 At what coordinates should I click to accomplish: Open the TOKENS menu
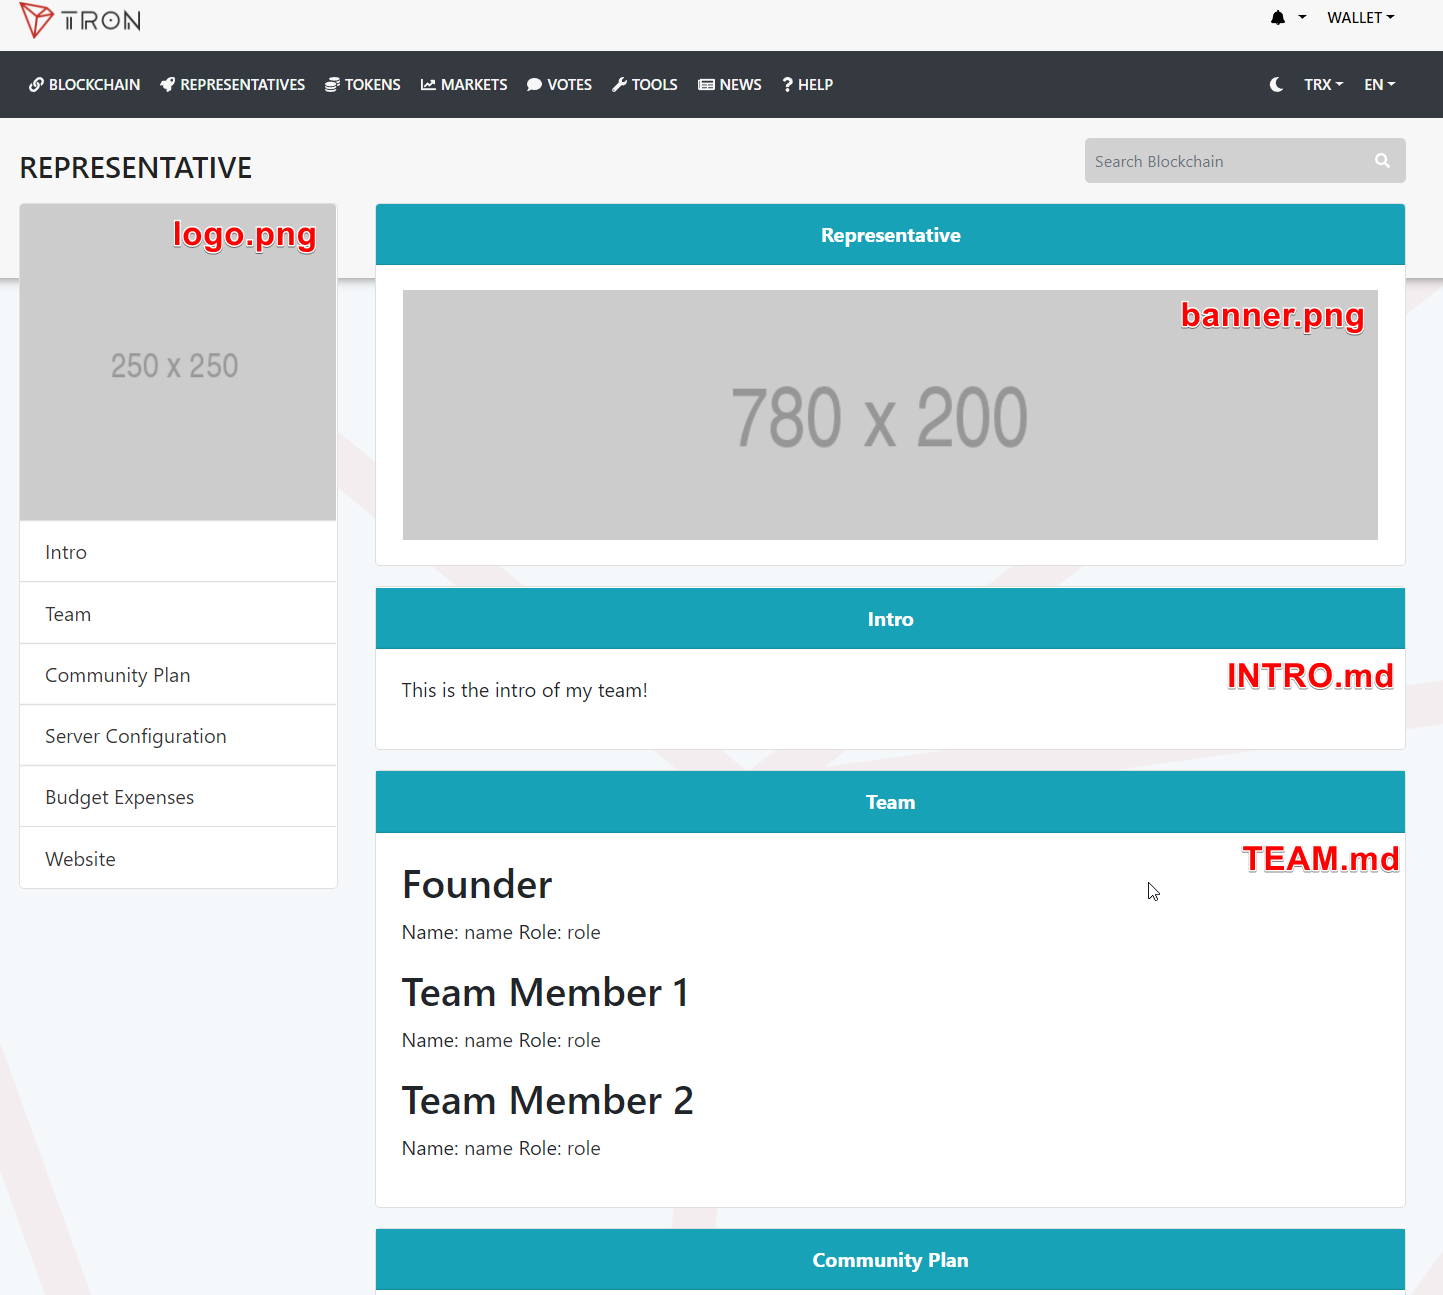coord(363,84)
